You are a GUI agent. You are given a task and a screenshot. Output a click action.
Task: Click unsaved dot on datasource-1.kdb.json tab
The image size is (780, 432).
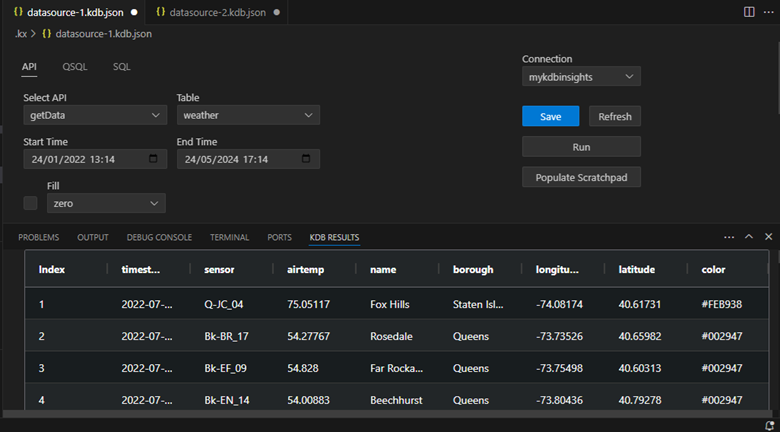click(x=134, y=12)
